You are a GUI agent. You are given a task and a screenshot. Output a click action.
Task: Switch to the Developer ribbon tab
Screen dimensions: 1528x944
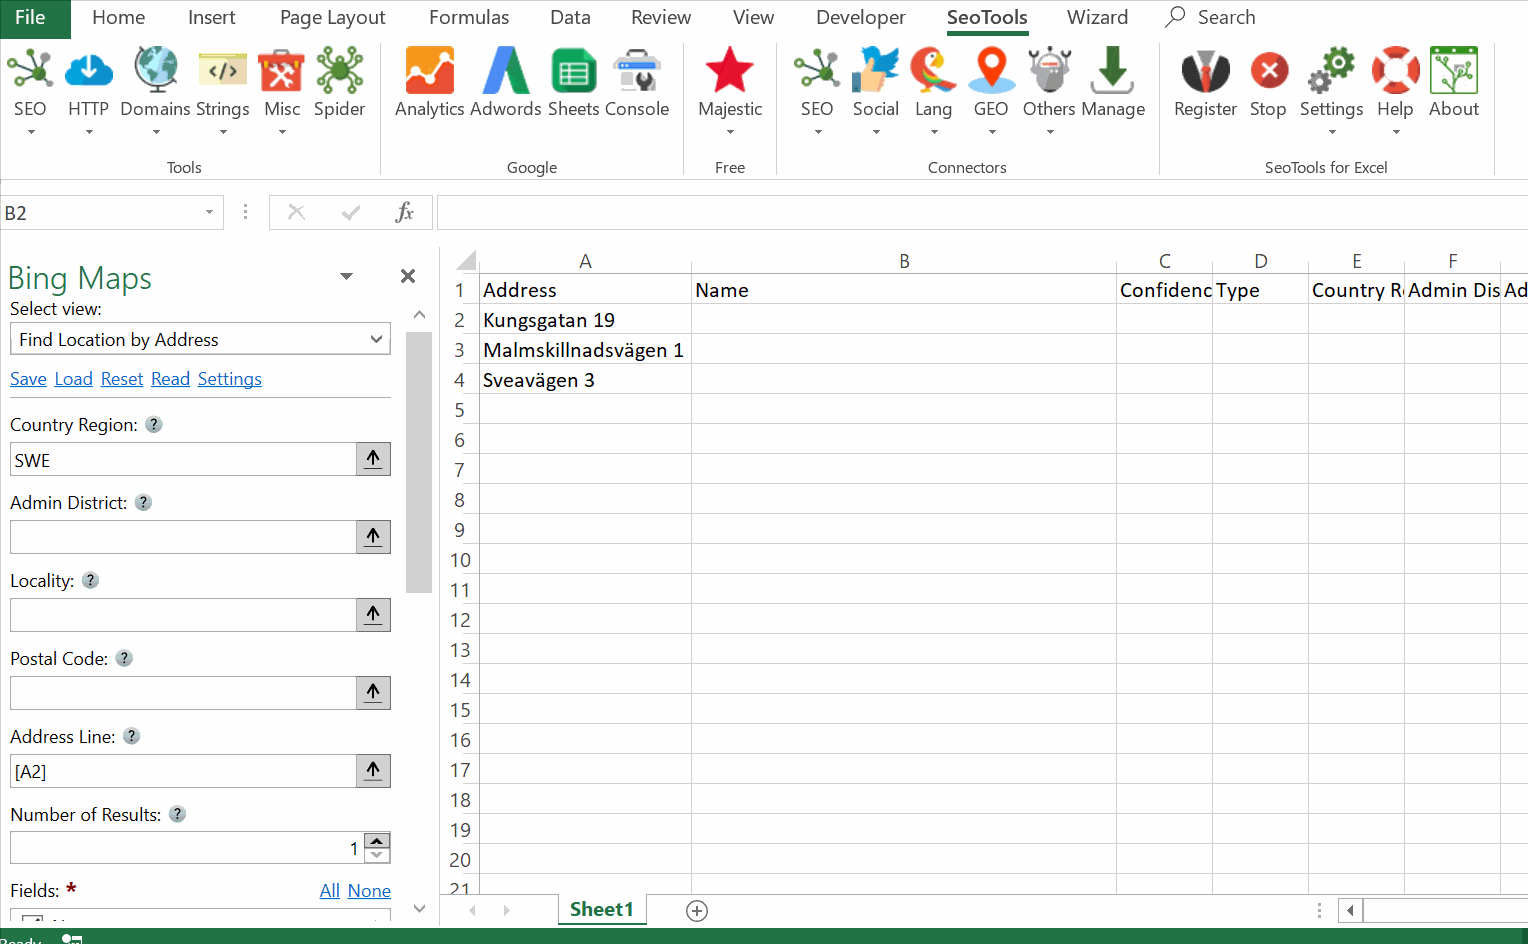861,18
